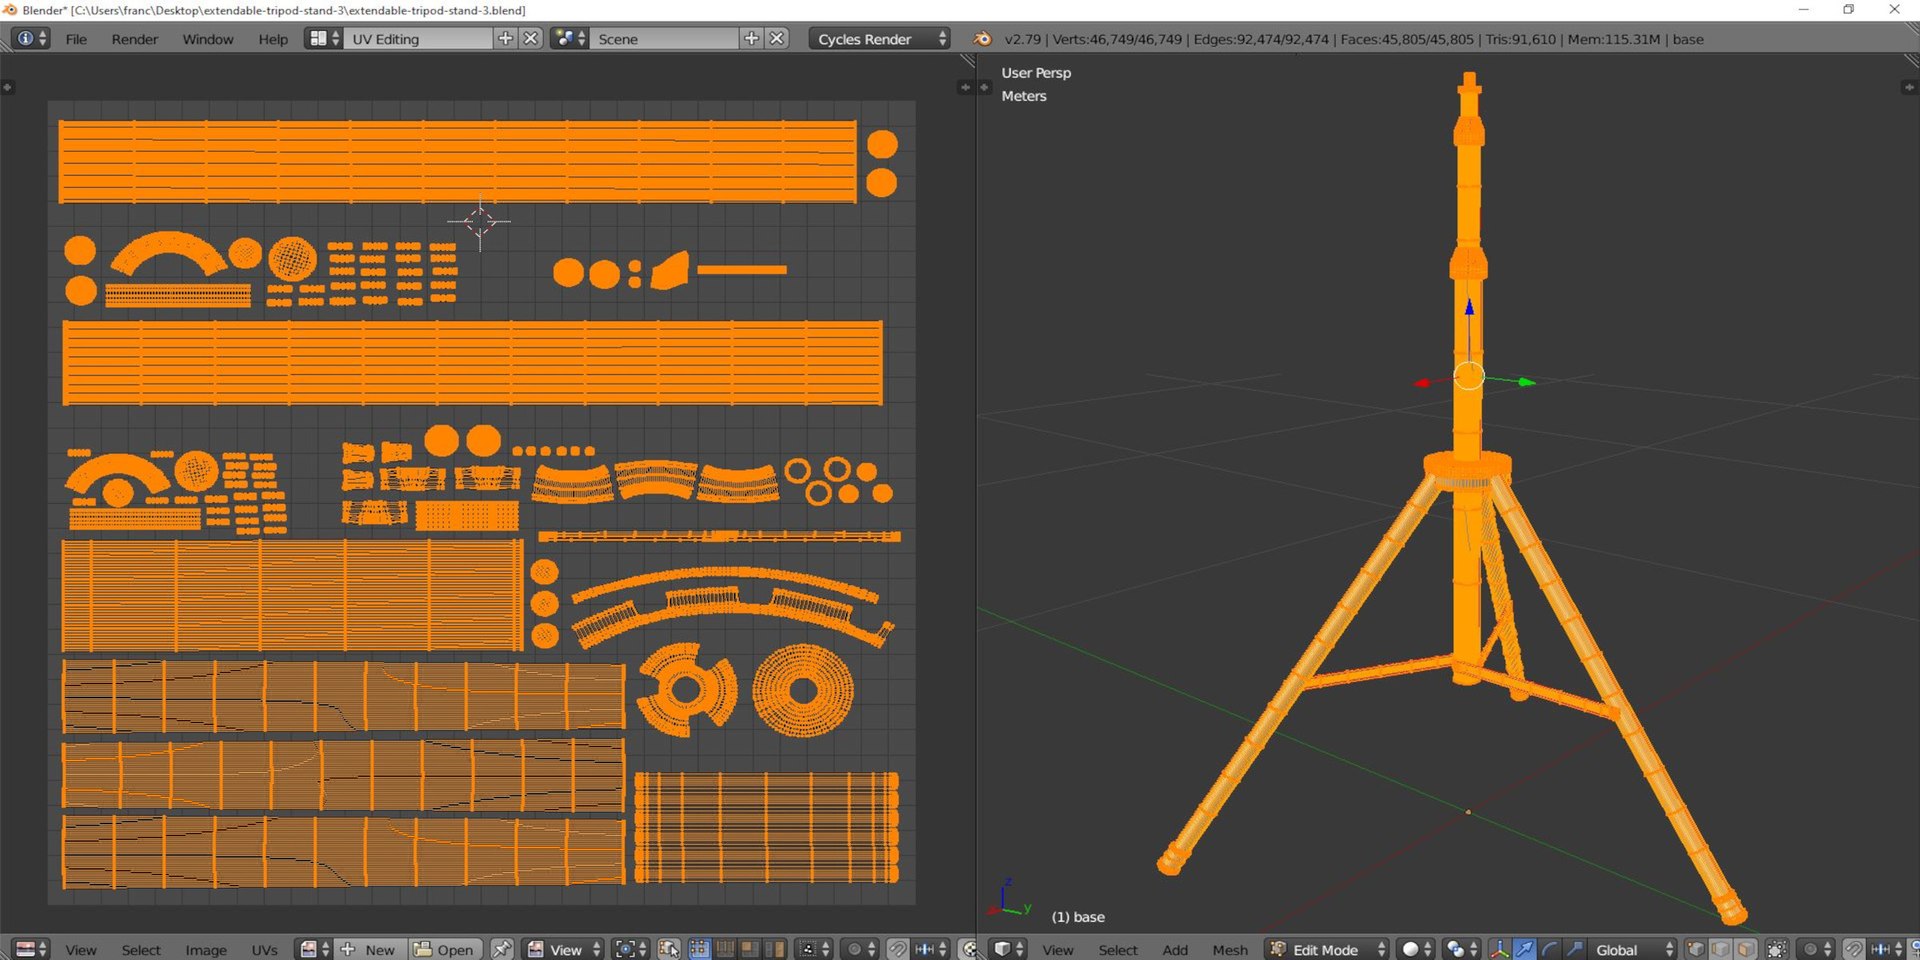Image resolution: width=1920 pixels, height=960 pixels.
Task: Open the UVs menu
Action: (264, 949)
